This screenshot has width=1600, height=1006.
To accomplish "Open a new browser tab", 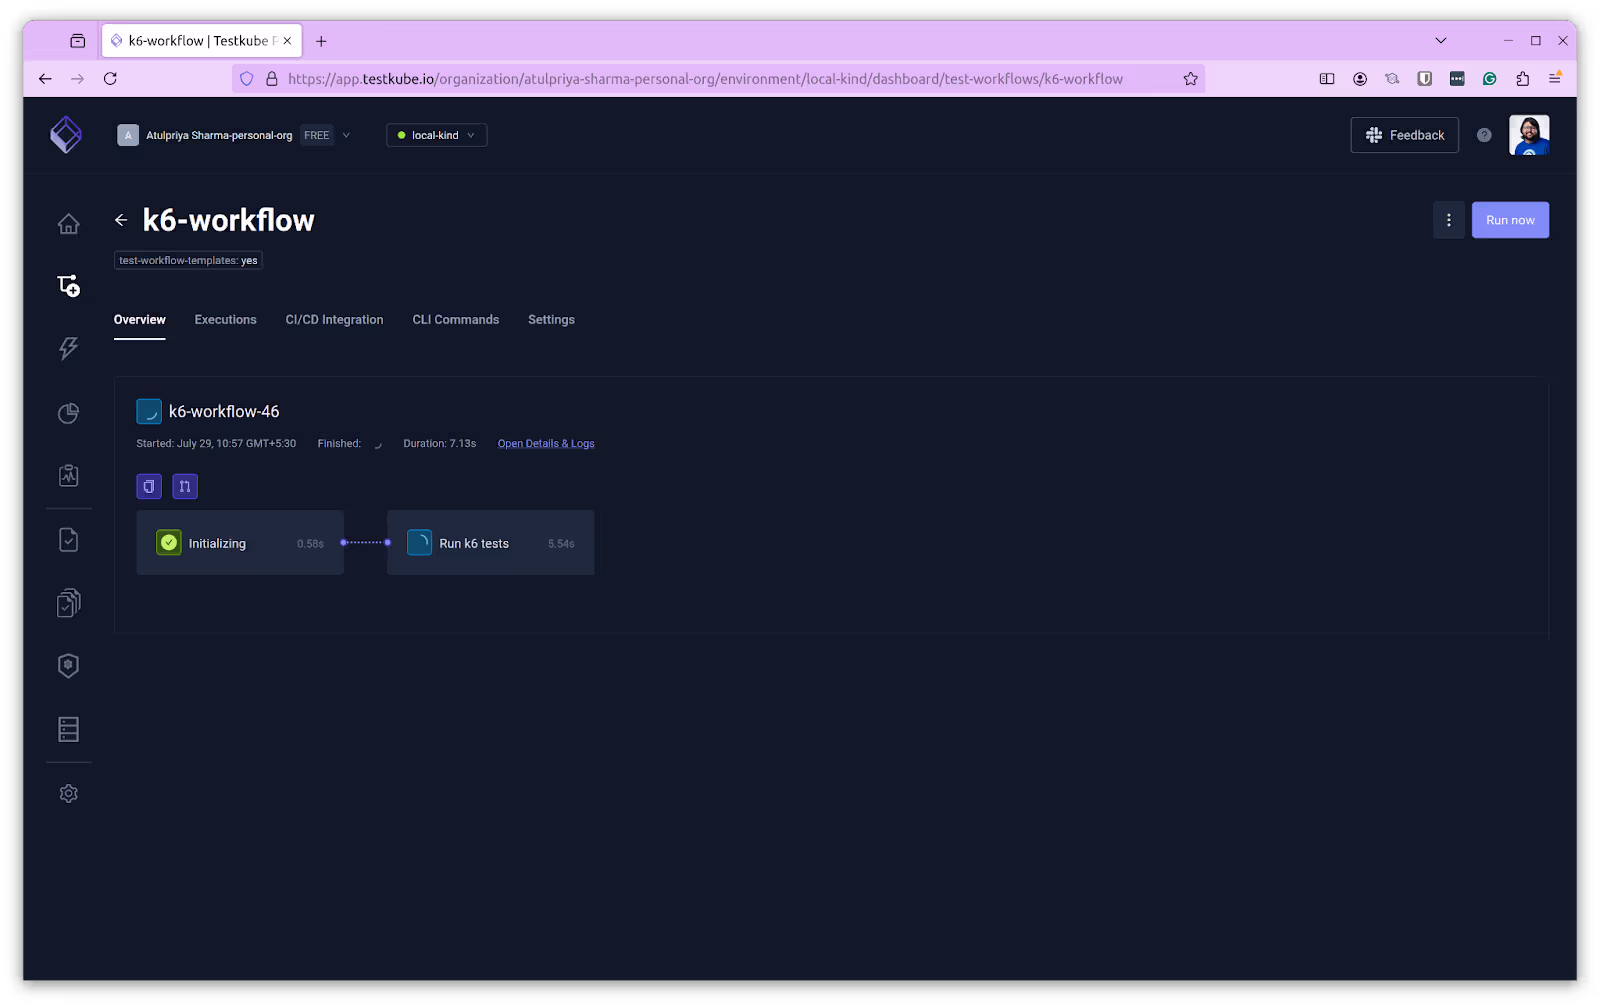I will click(x=321, y=41).
